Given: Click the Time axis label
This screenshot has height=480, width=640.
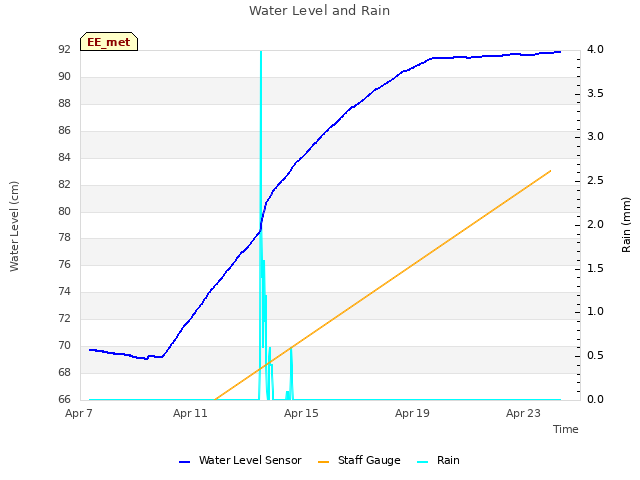Looking at the screenshot, I should [566, 429].
